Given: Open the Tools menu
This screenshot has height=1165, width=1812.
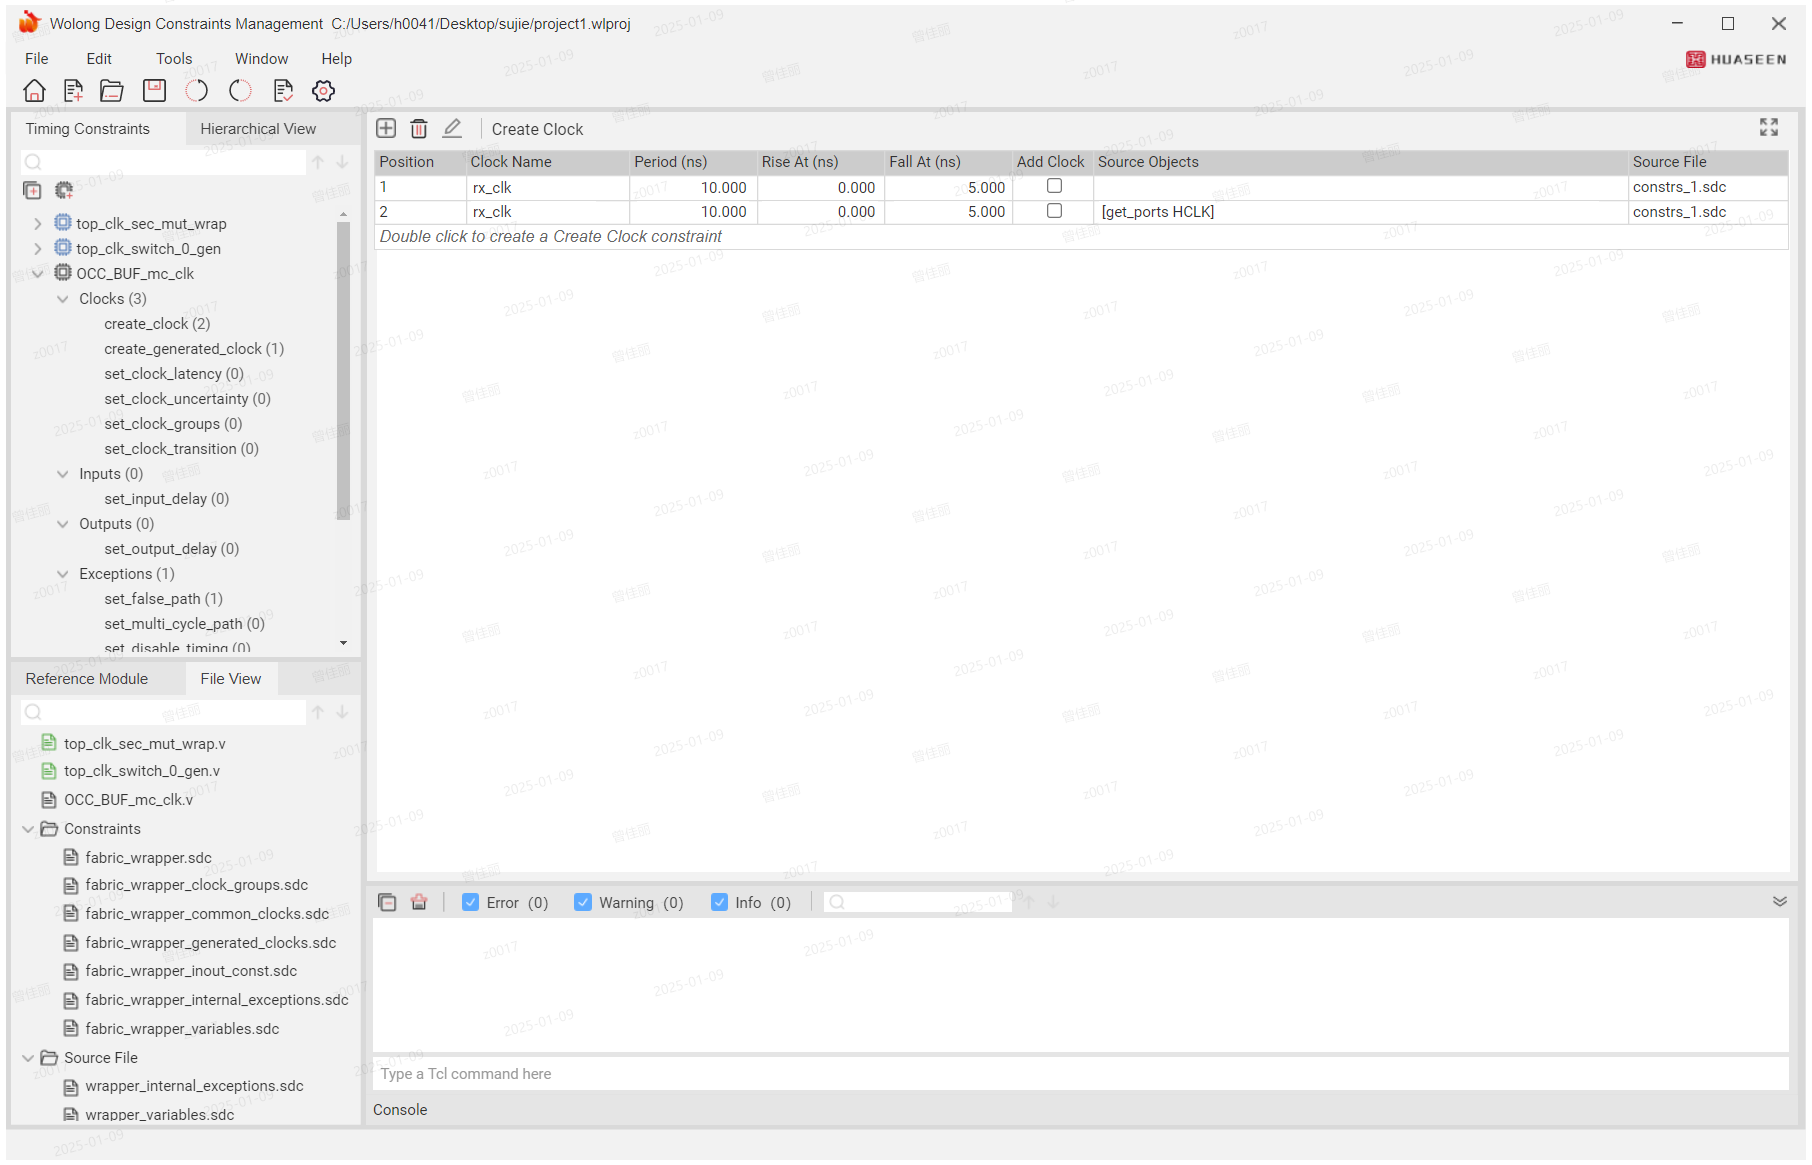Looking at the screenshot, I should [x=173, y=59].
